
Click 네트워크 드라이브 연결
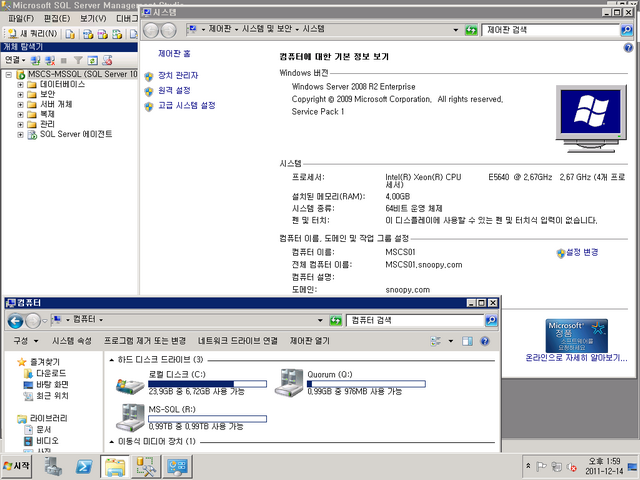[238, 341]
